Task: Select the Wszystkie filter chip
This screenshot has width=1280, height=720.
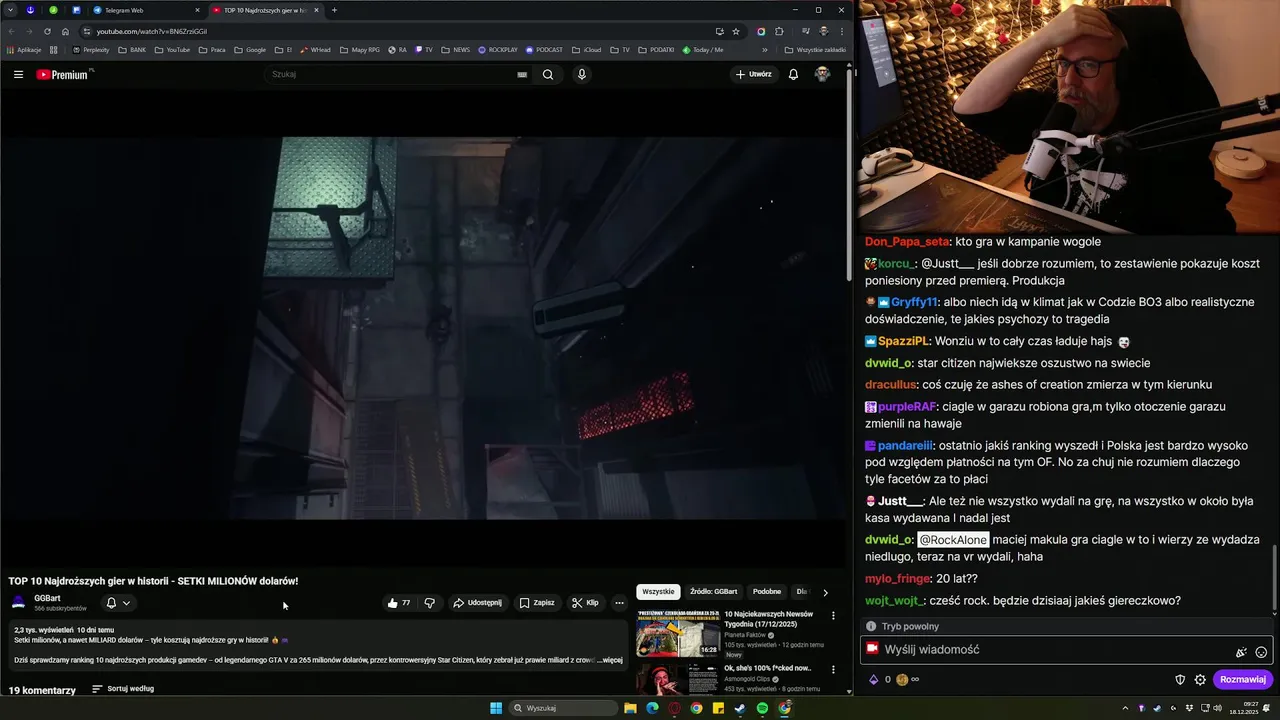Action: (658, 592)
